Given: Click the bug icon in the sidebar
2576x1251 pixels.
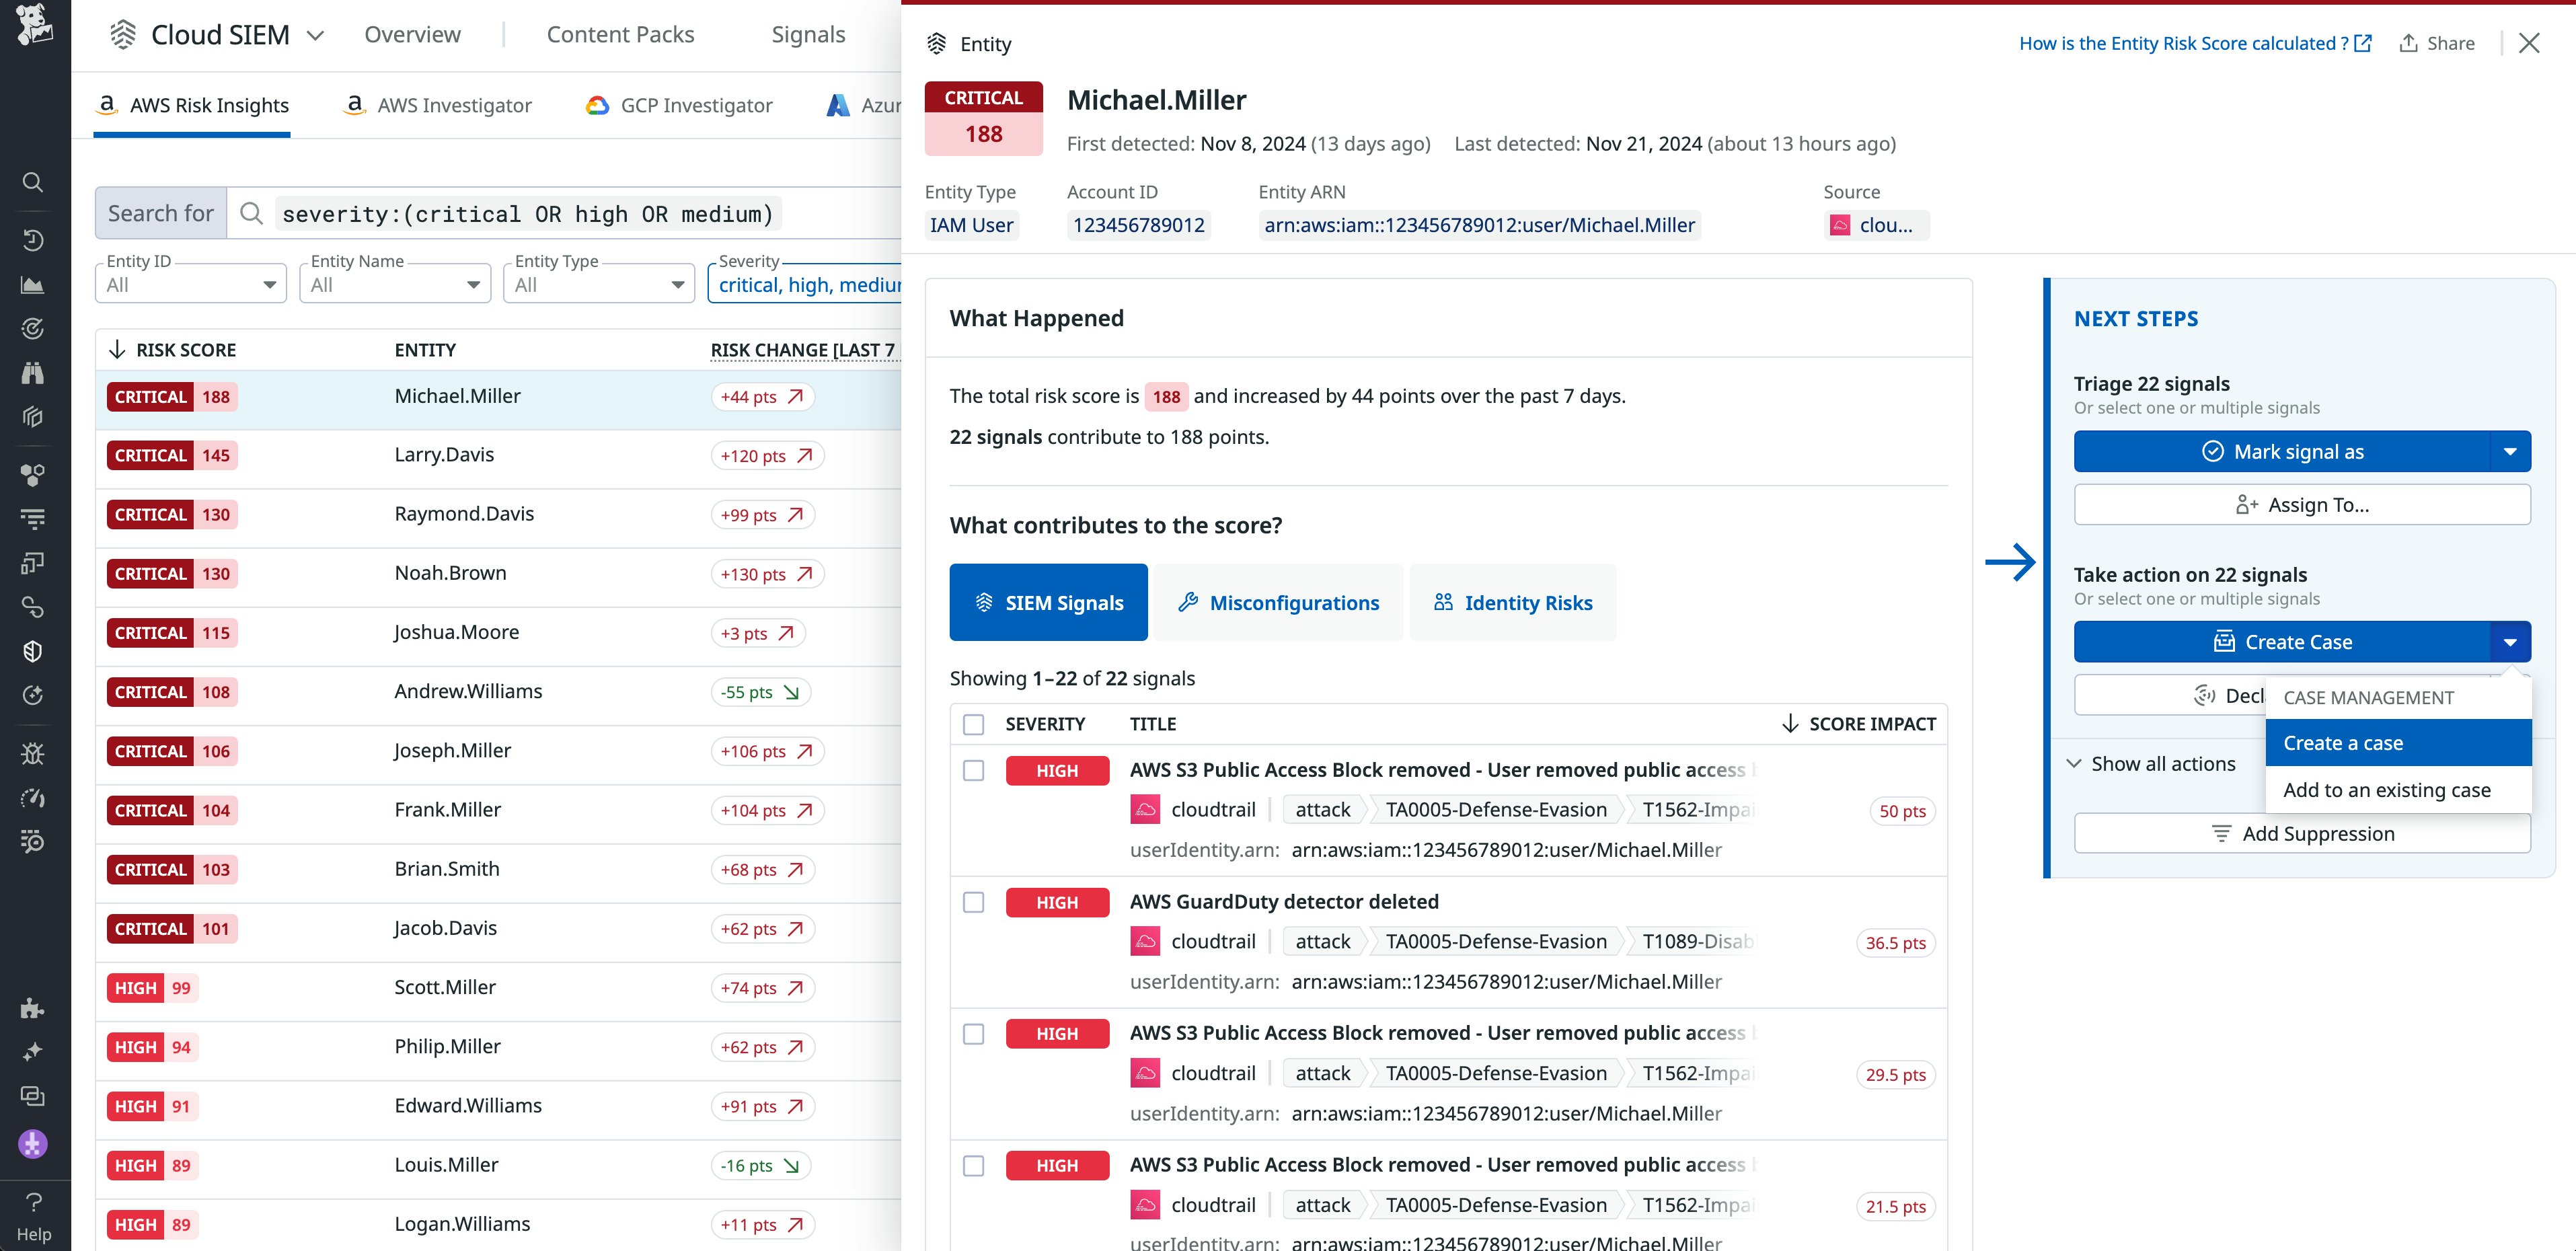Looking at the screenshot, I should (x=32, y=753).
